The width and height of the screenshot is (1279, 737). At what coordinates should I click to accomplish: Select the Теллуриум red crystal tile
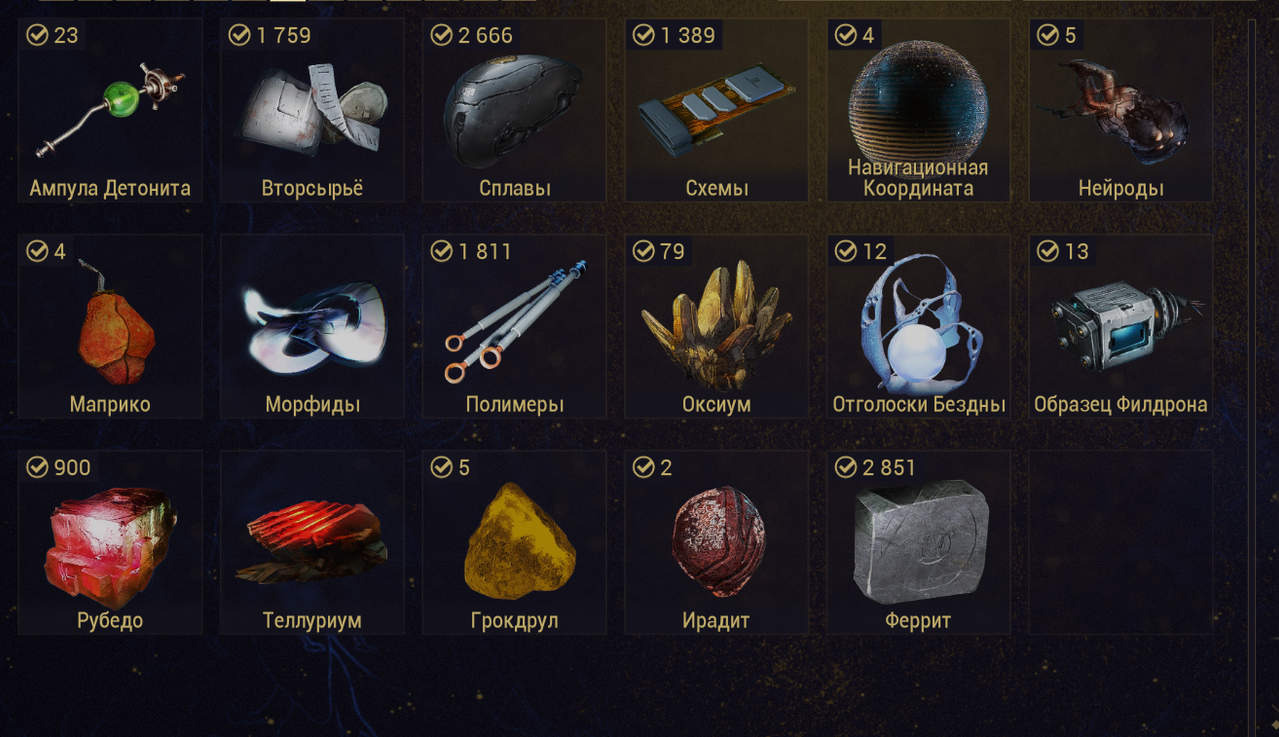312,542
